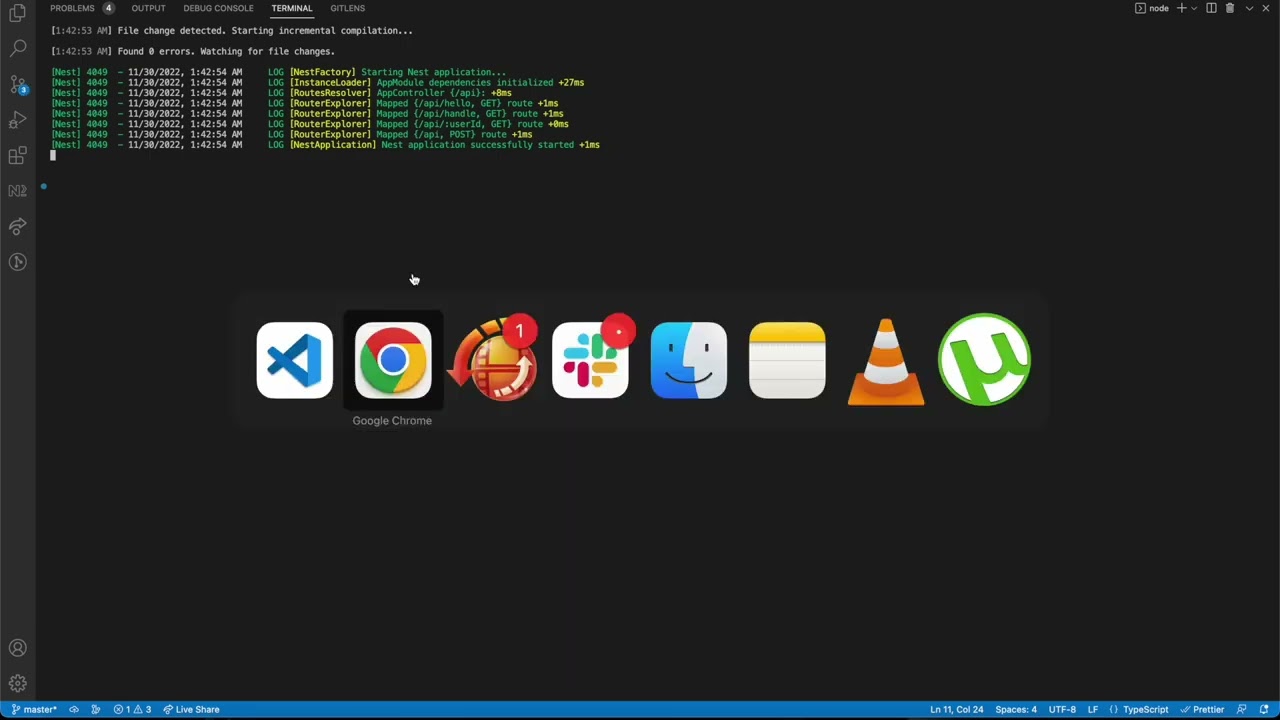Open the Search view in activity bar
Viewport: 1280px width, 720px height.
(x=17, y=48)
